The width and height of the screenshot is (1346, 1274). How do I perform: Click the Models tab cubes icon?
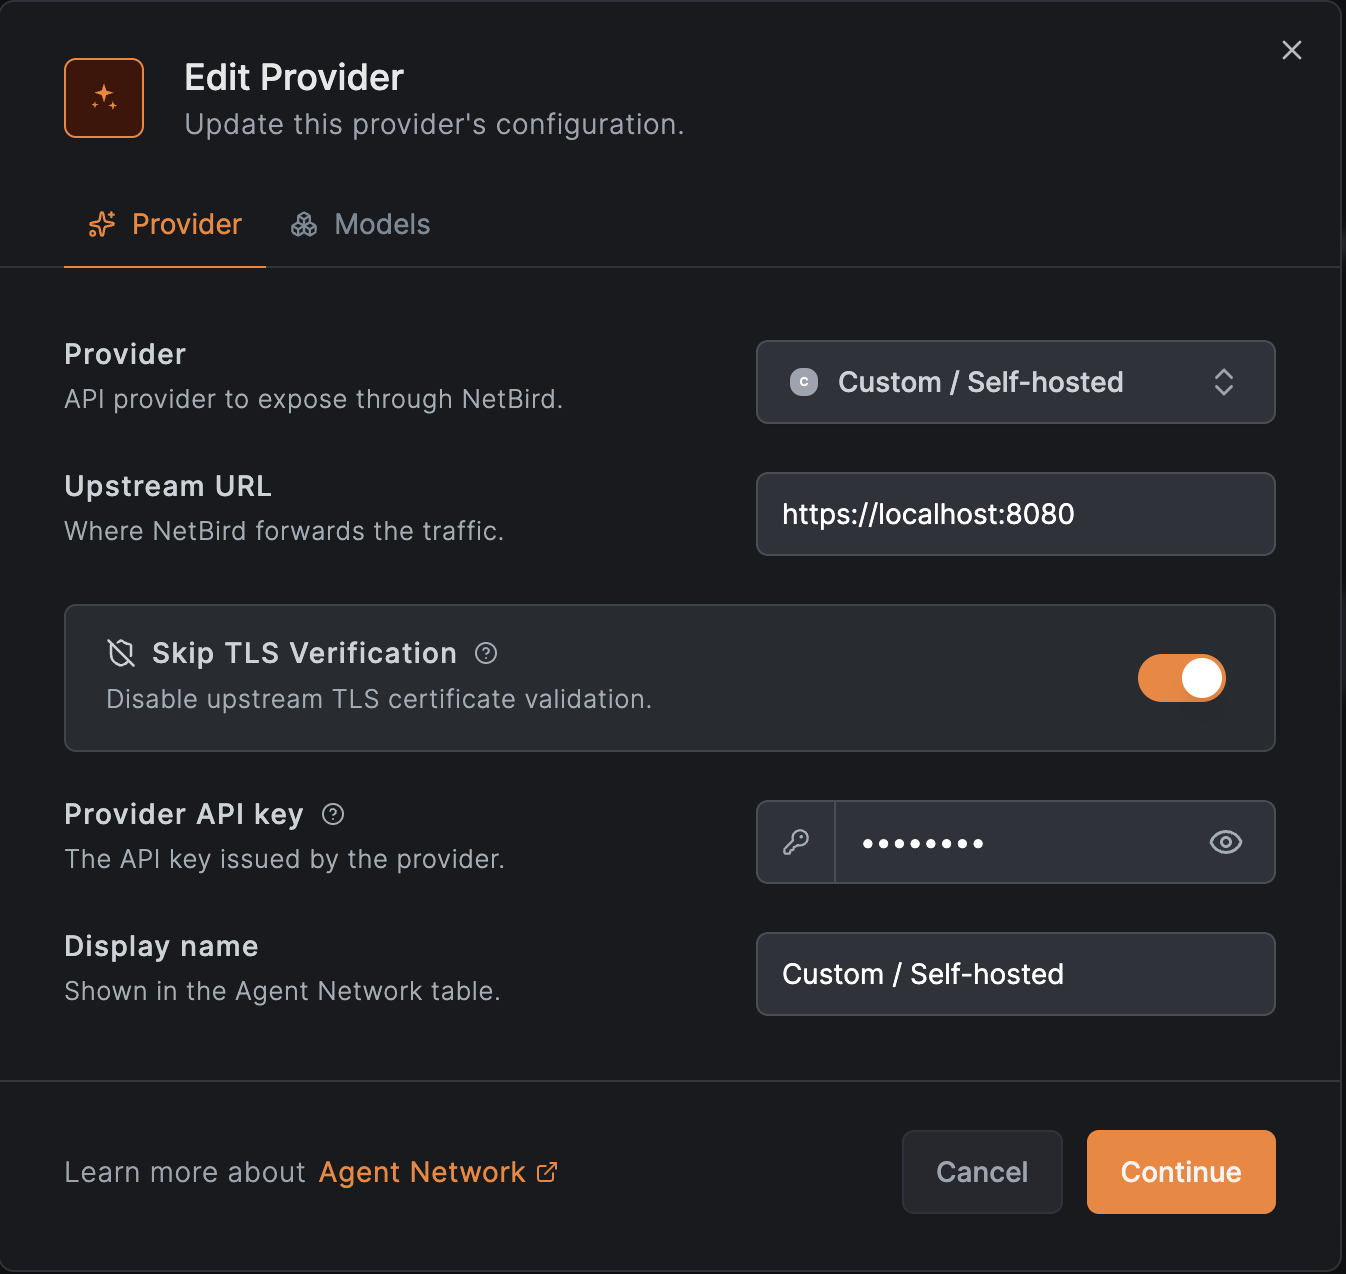coord(304,224)
